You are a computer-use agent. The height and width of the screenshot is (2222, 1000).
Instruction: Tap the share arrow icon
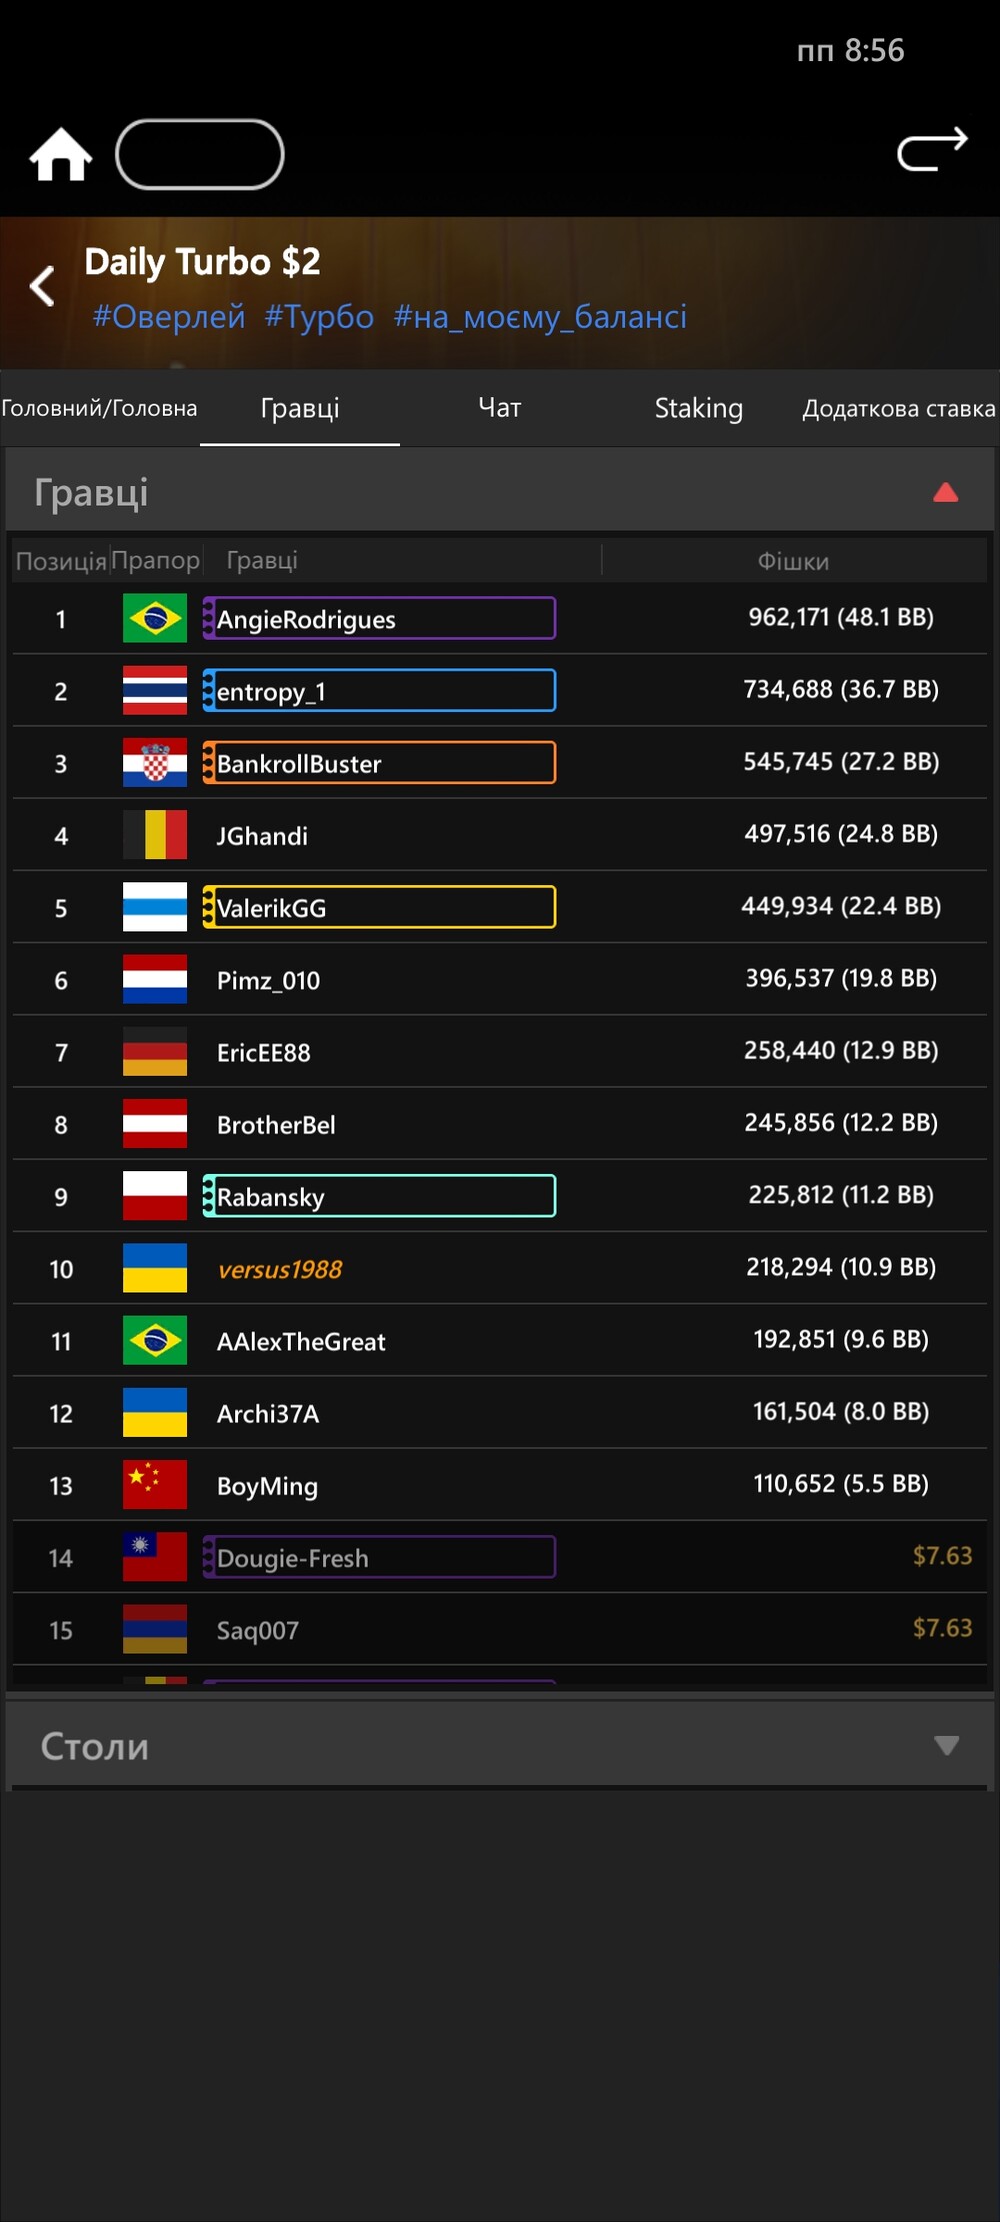point(932,150)
